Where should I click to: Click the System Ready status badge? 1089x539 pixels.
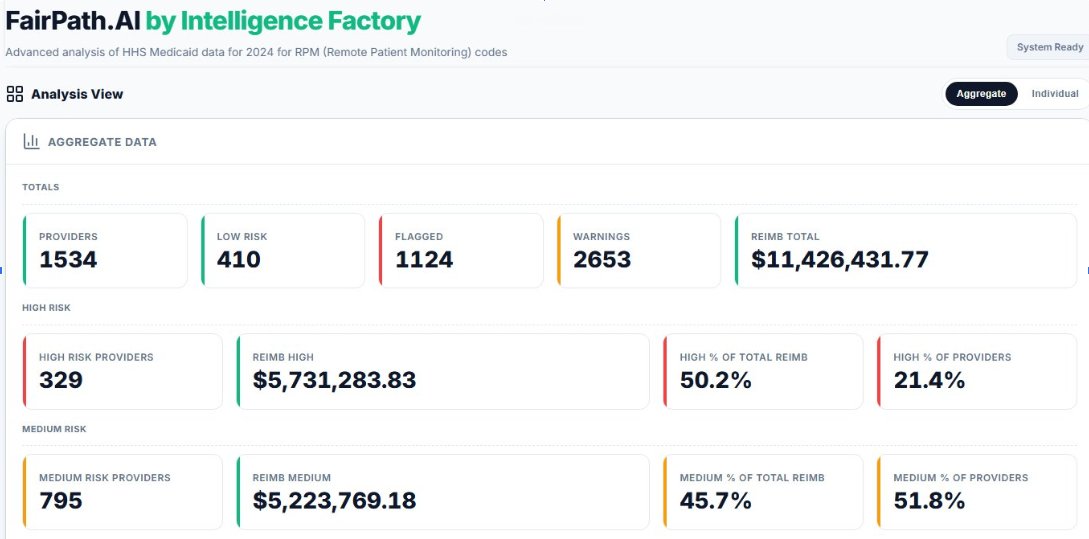[x=1049, y=47]
